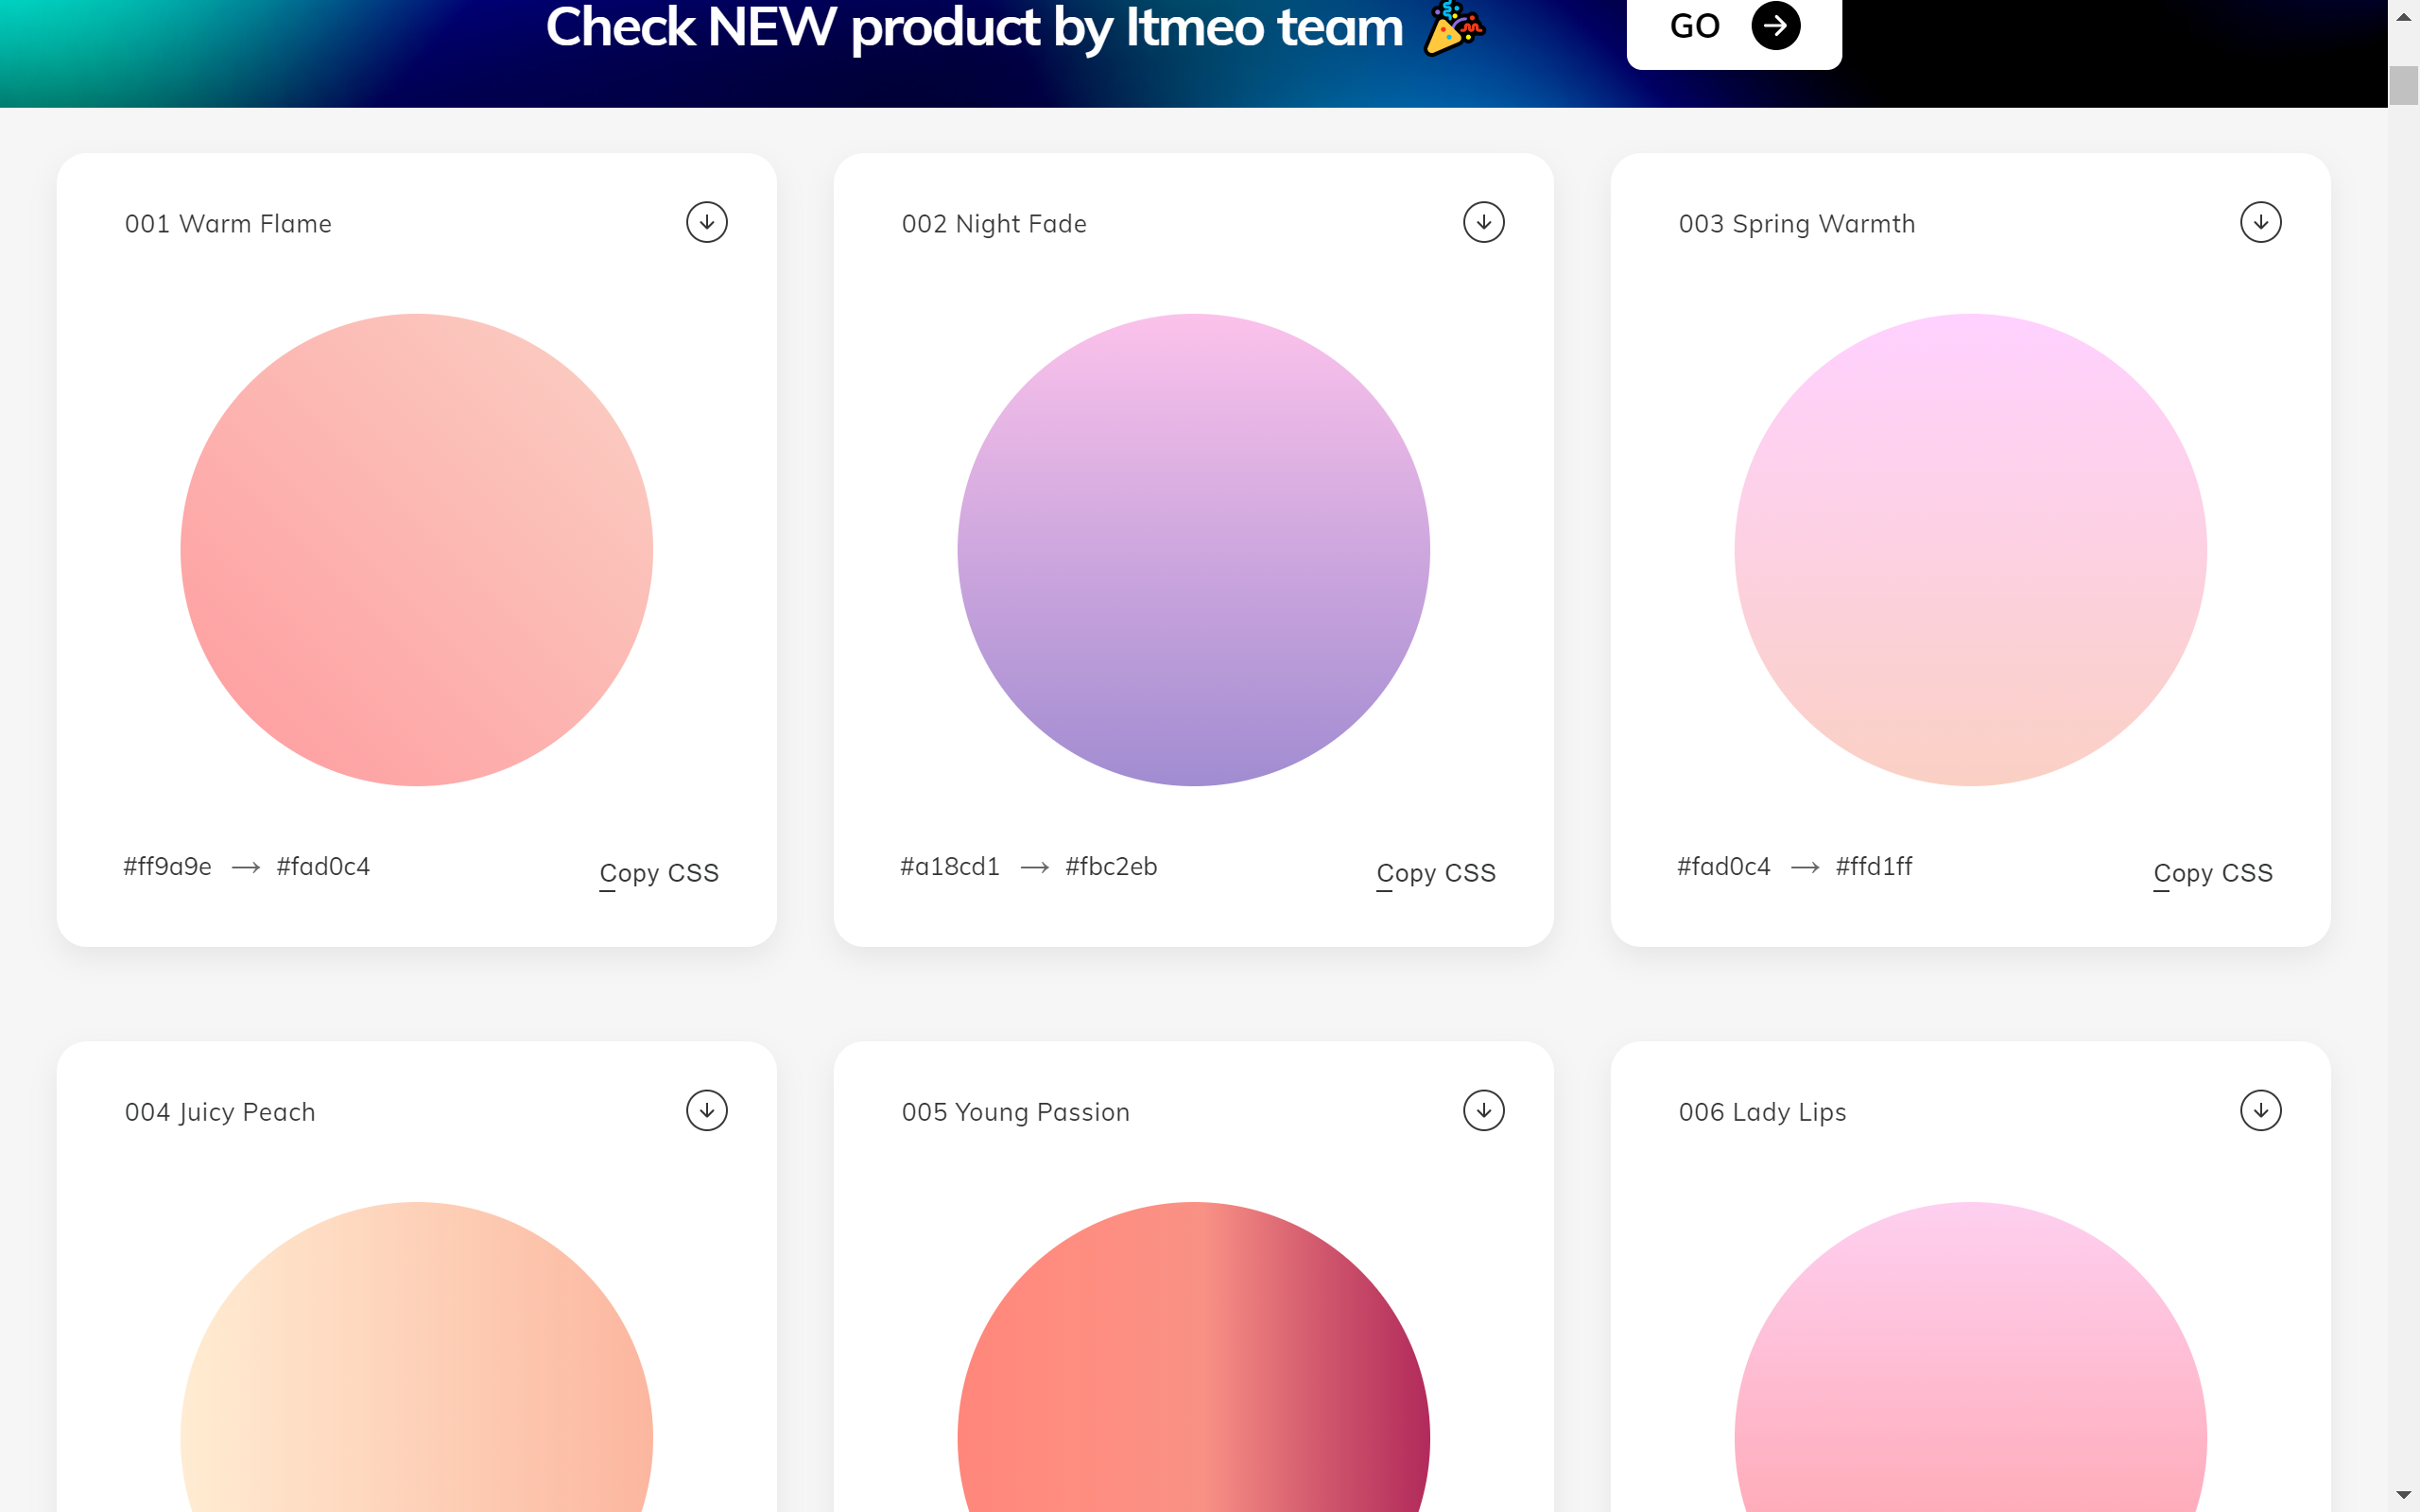Click the 002 Night Fade title
Screen dimensions: 2420x1512
(x=994, y=224)
